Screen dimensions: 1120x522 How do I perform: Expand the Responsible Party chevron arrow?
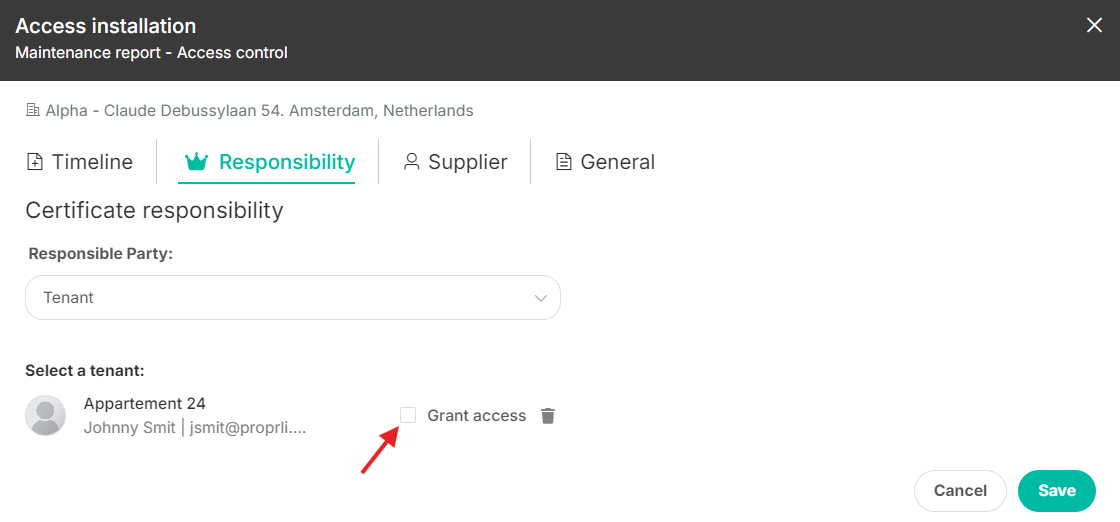(541, 298)
